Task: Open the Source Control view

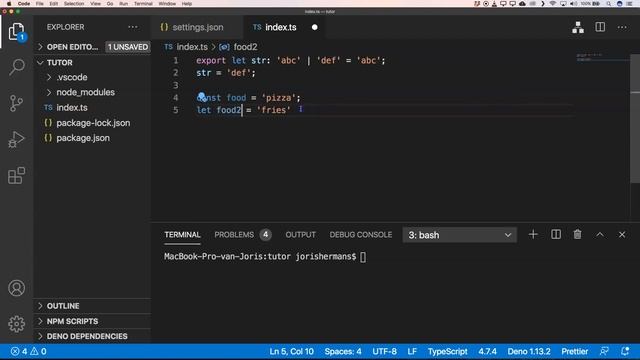Action: point(16,103)
